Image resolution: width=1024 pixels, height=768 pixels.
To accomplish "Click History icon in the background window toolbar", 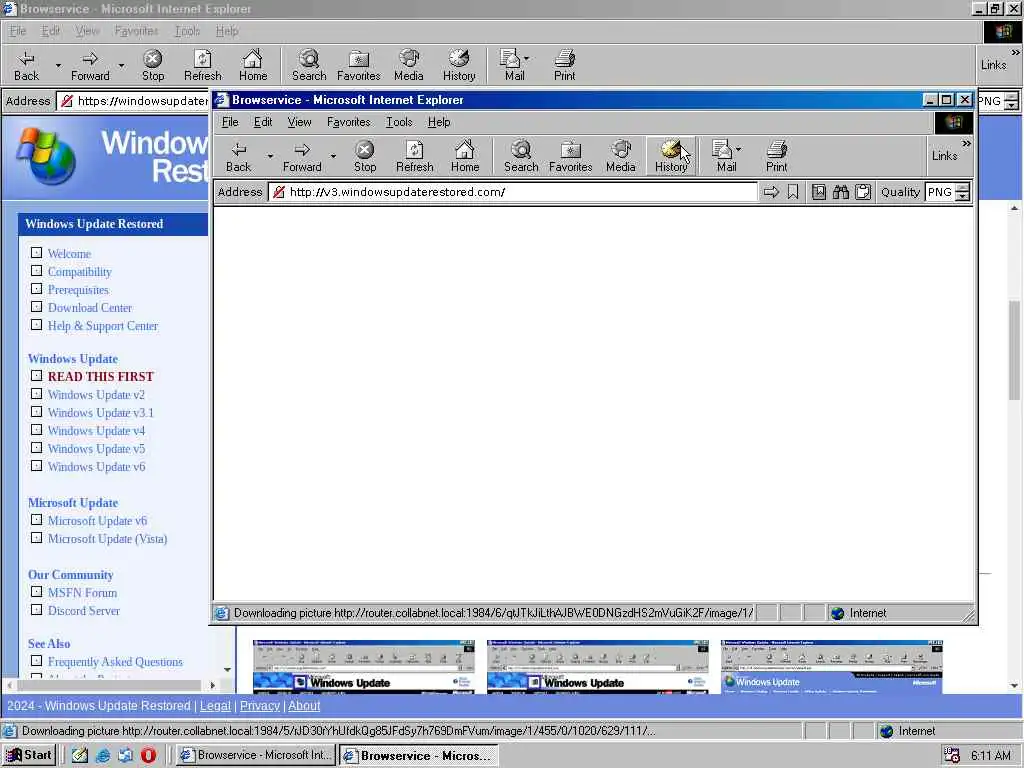I will 459,65.
